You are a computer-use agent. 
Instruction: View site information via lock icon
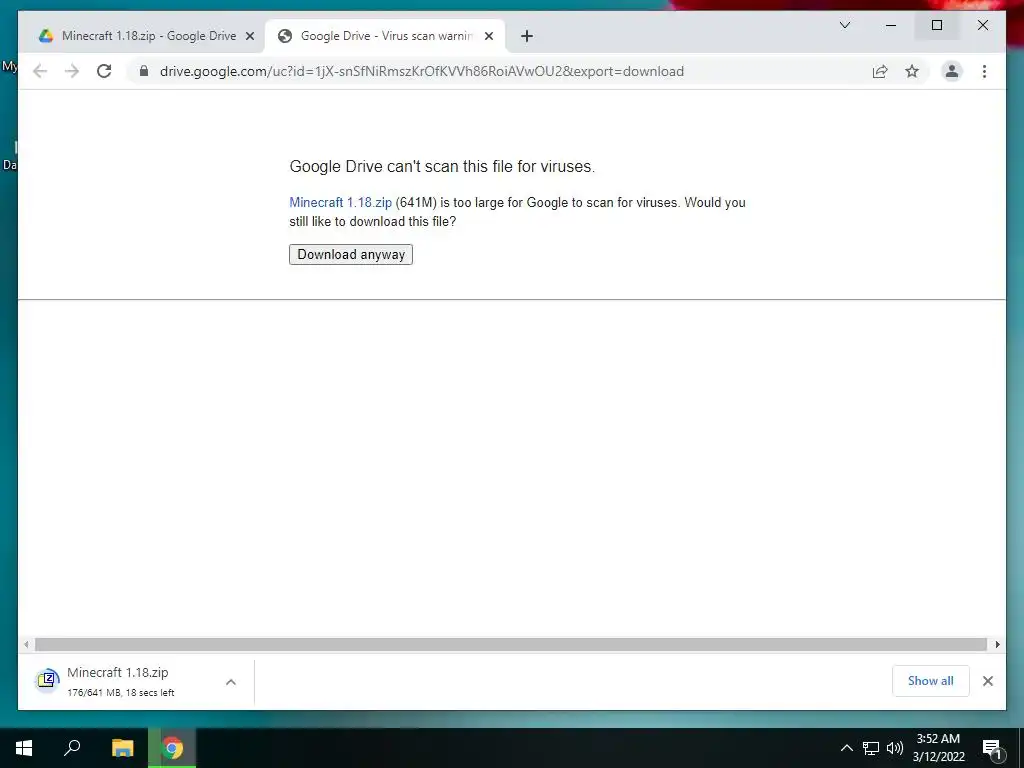click(x=144, y=71)
